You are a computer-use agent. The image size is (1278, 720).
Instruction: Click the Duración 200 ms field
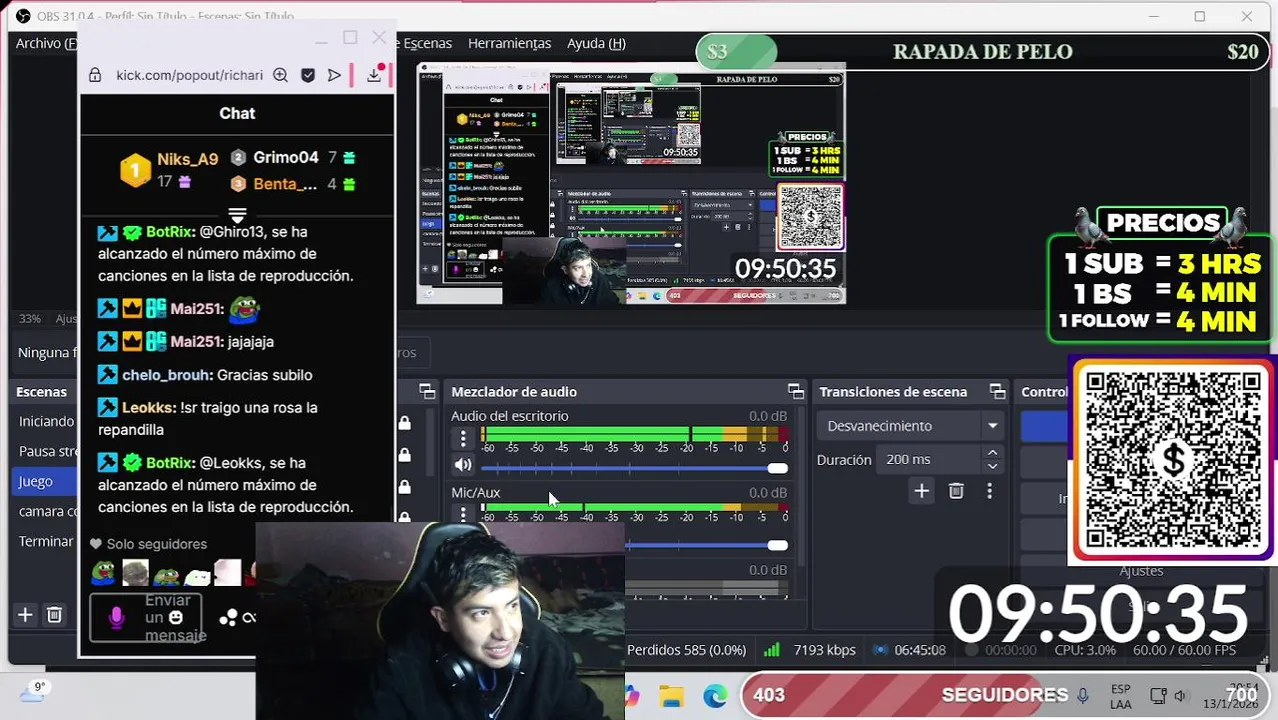click(930, 459)
